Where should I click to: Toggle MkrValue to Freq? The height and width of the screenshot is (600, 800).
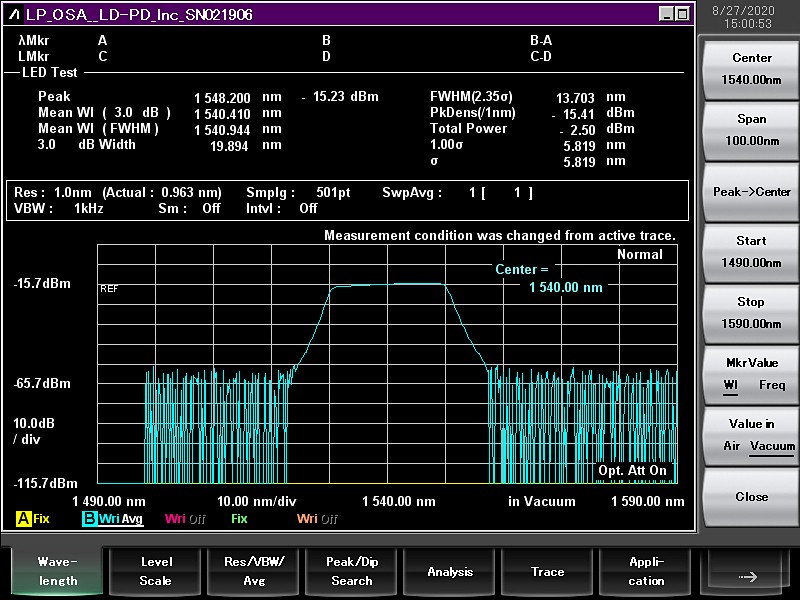(772, 385)
